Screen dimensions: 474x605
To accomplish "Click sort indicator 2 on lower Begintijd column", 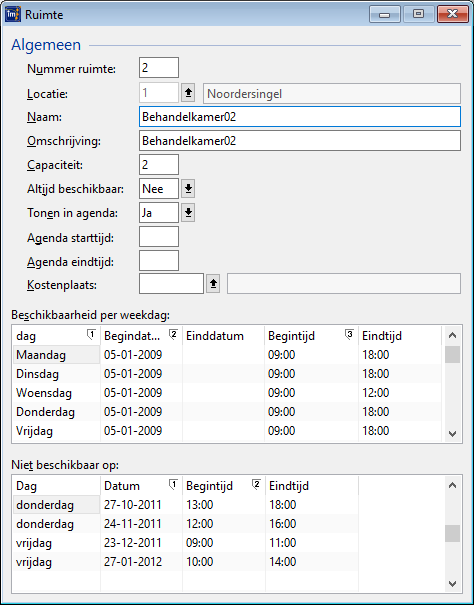I will coord(256,485).
